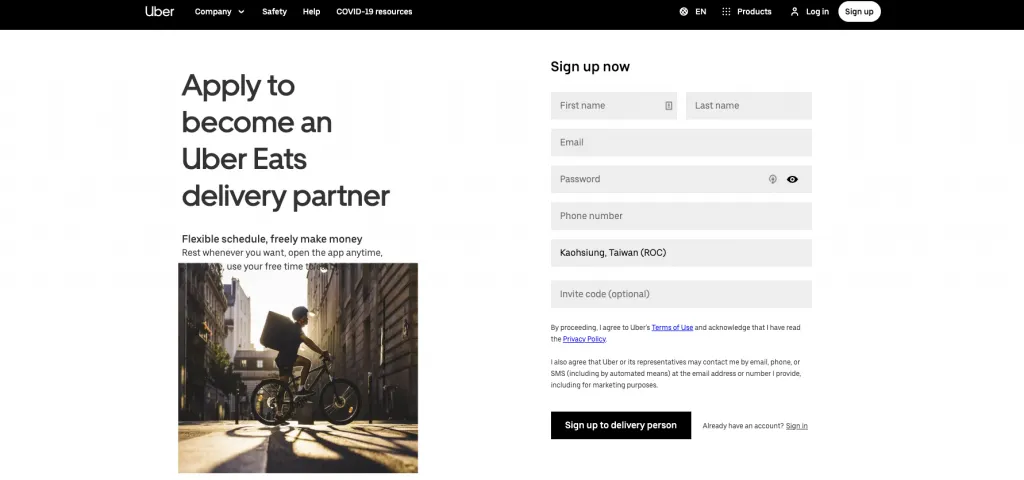Open the Help menu item
1024x480 pixels.
[312, 12]
